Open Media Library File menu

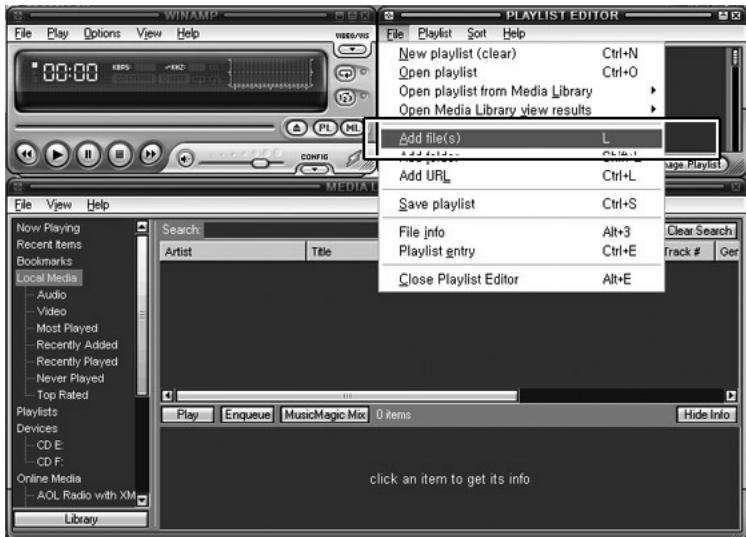(23, 205)
